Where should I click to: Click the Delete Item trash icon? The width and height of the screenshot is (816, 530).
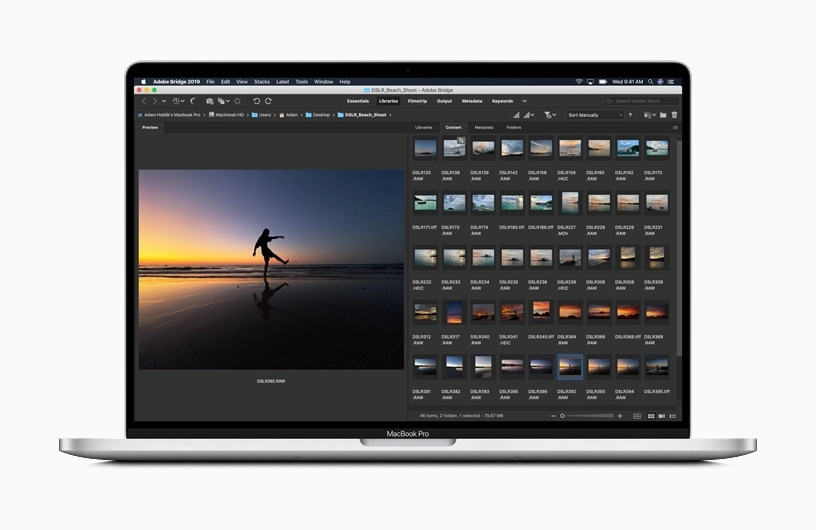tap(674, 115)
